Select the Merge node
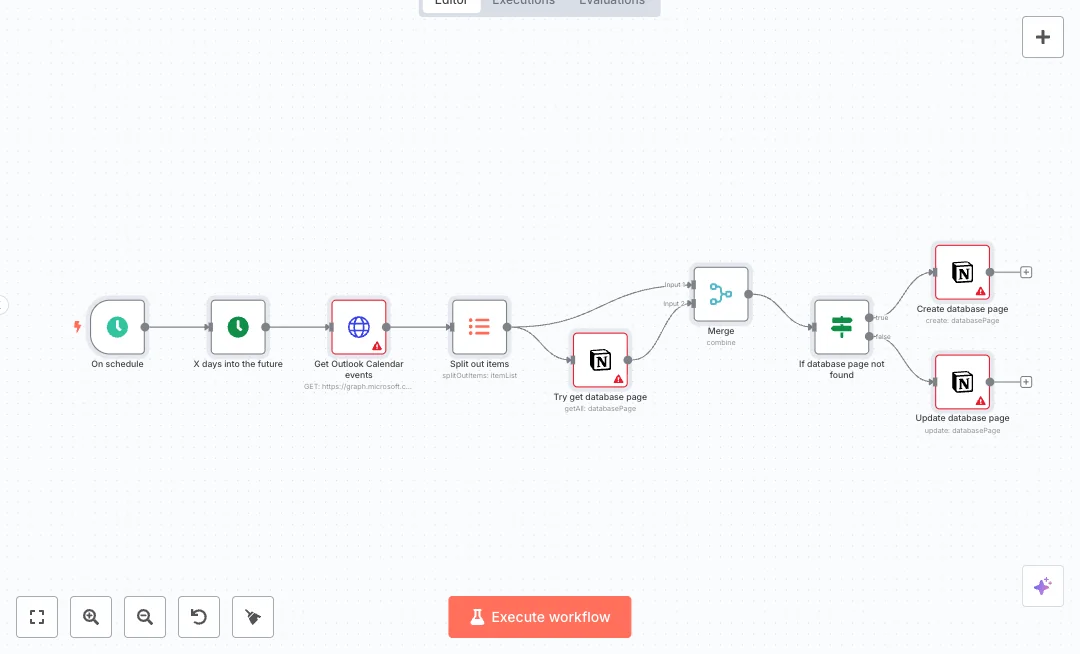Viewport: 1080px width, 654px height. point(721,294)
